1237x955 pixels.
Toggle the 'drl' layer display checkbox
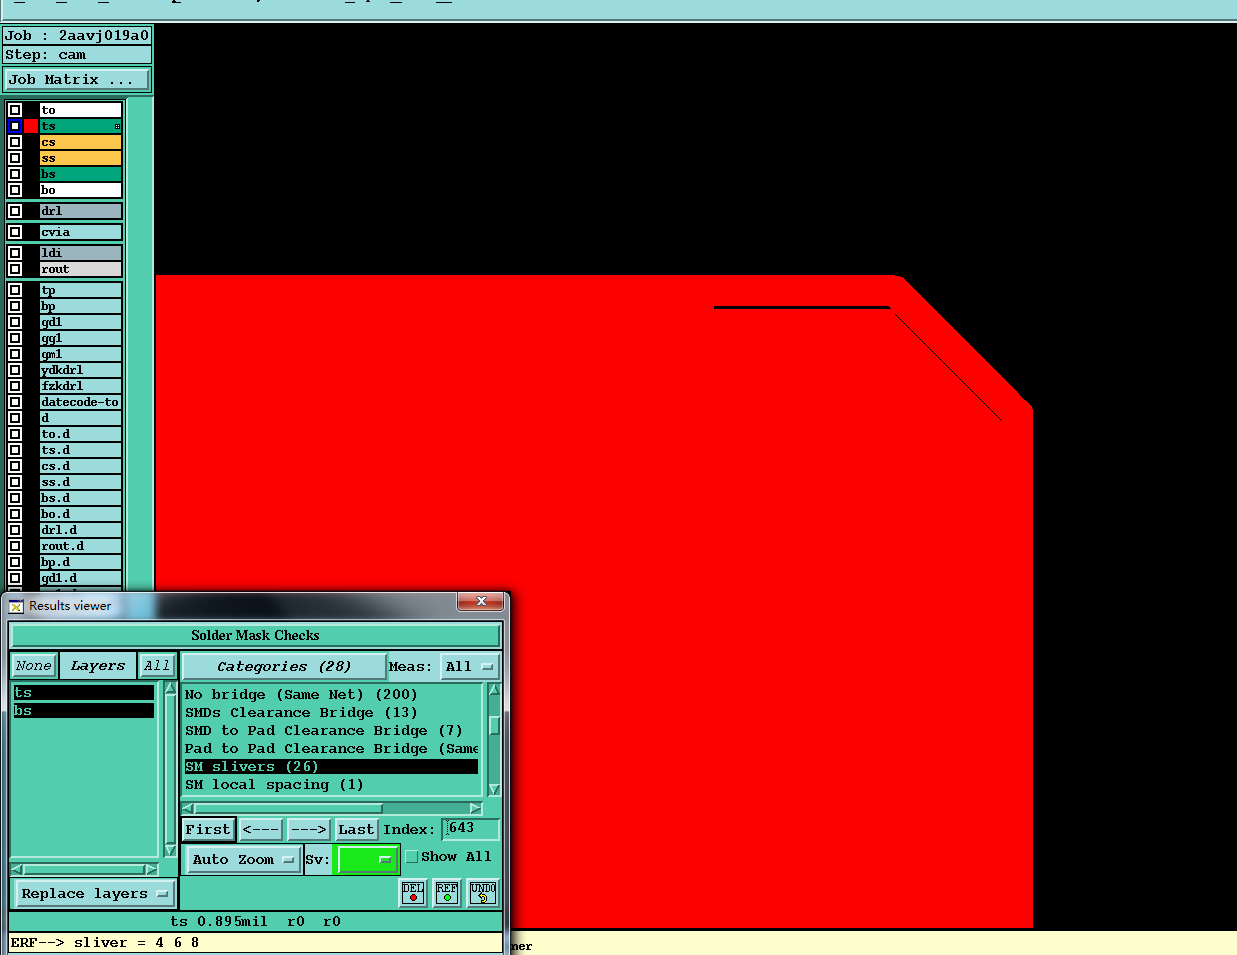(15, 211)
